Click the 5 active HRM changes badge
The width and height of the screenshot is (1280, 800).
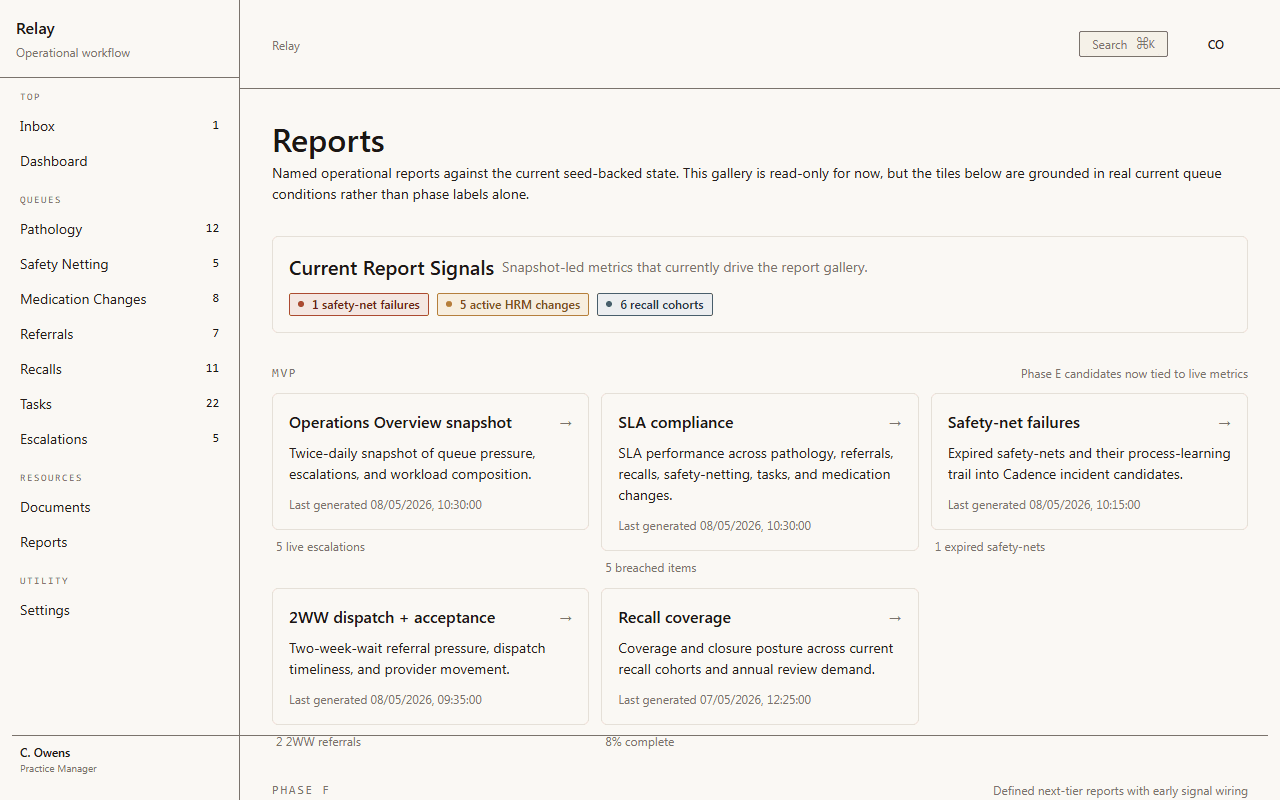point(513,305)
